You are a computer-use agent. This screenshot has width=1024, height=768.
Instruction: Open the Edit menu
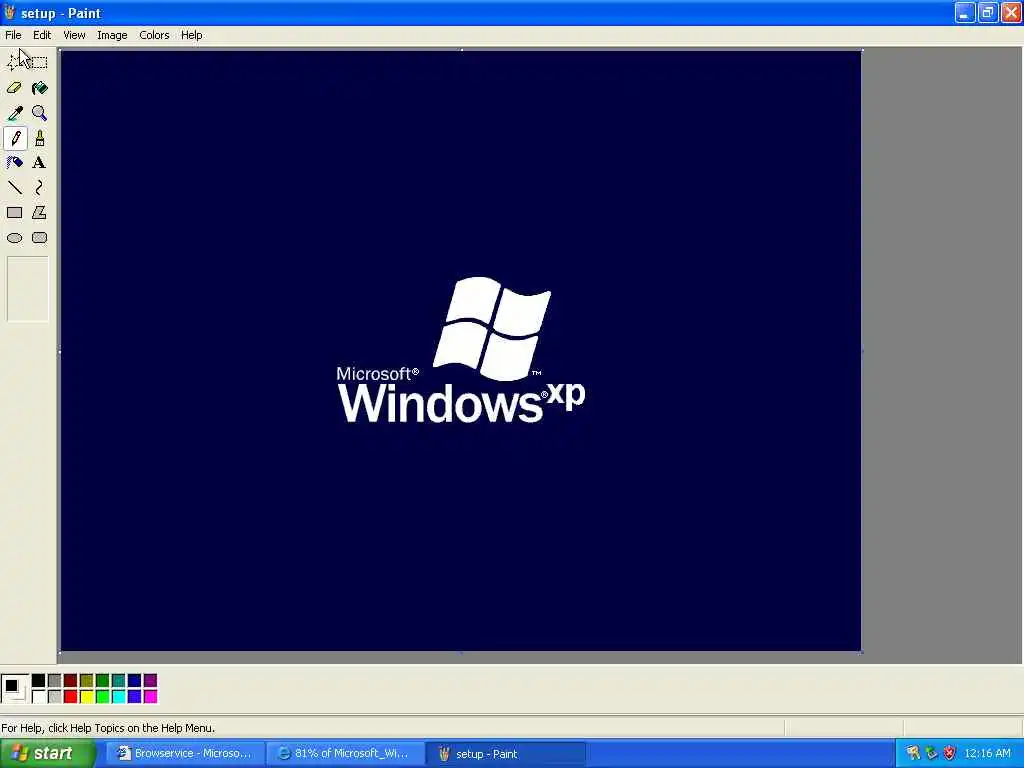pyautogui.click(x=42, y=35)
